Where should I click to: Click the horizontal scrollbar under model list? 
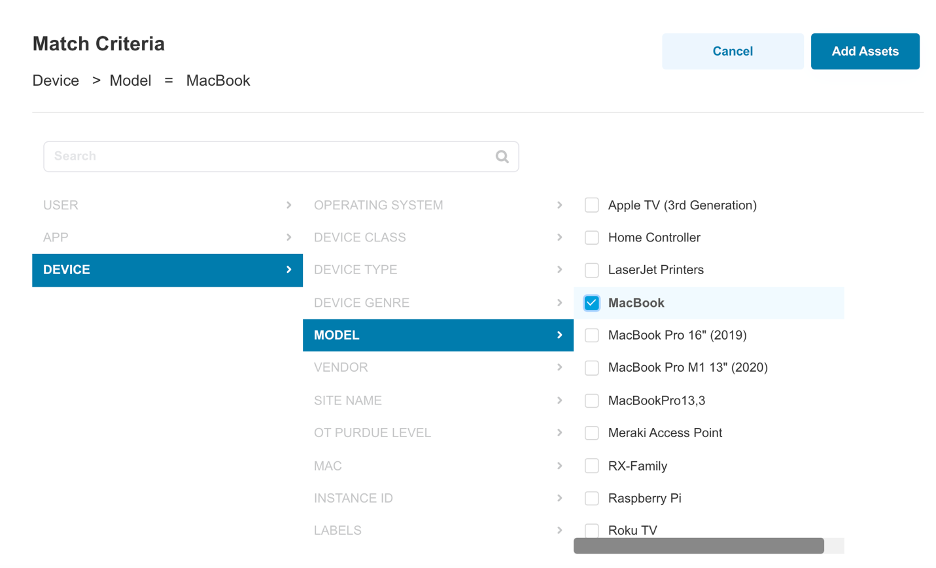(698, 545)
